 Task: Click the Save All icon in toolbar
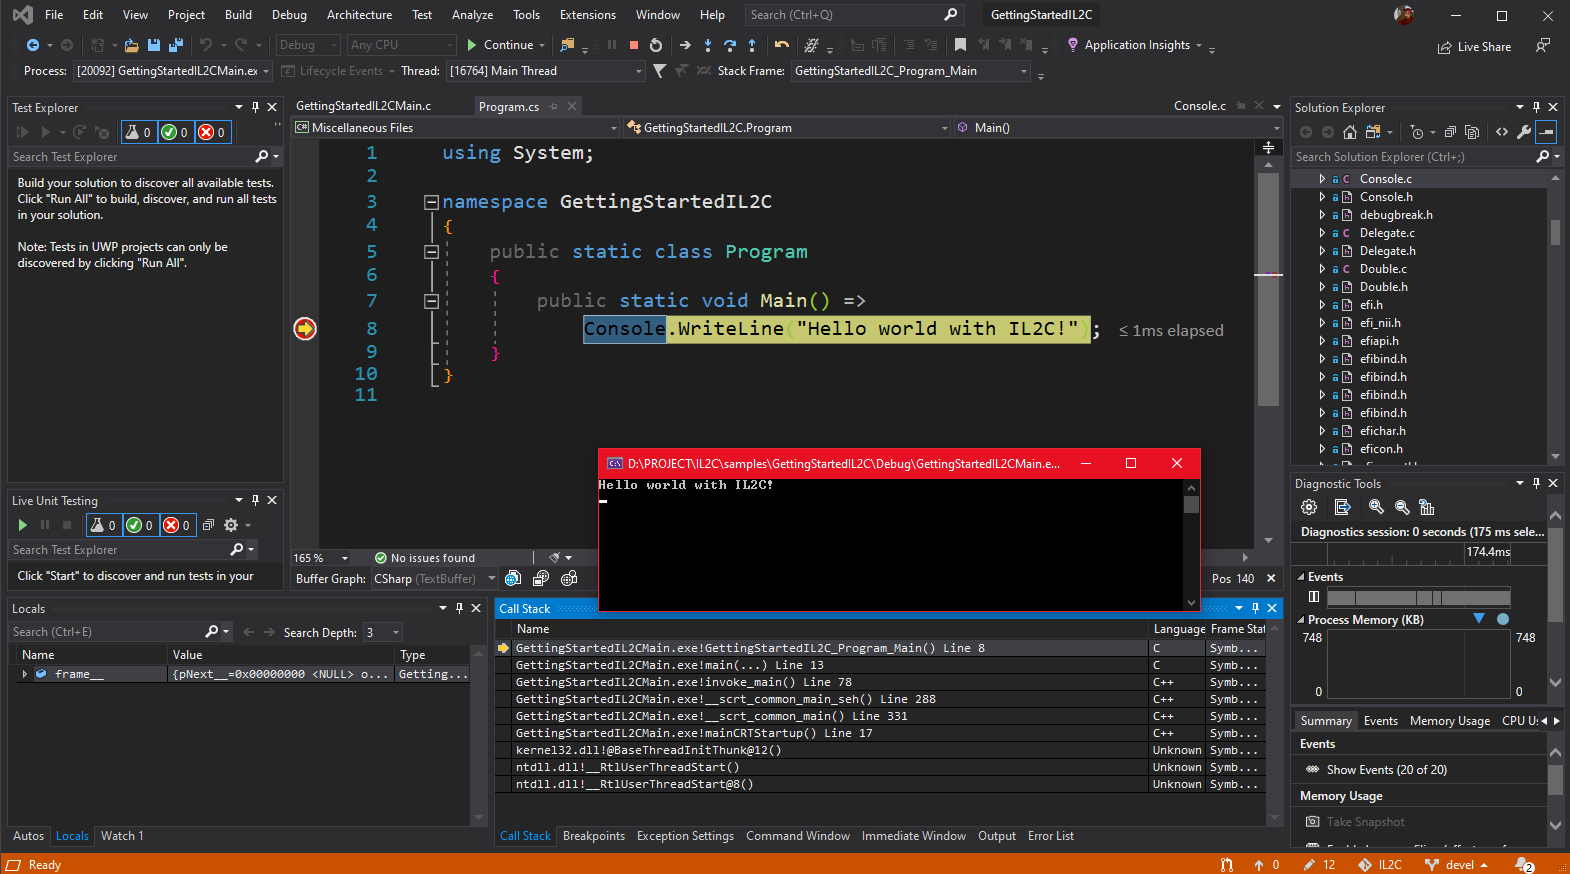click(176, 45)
